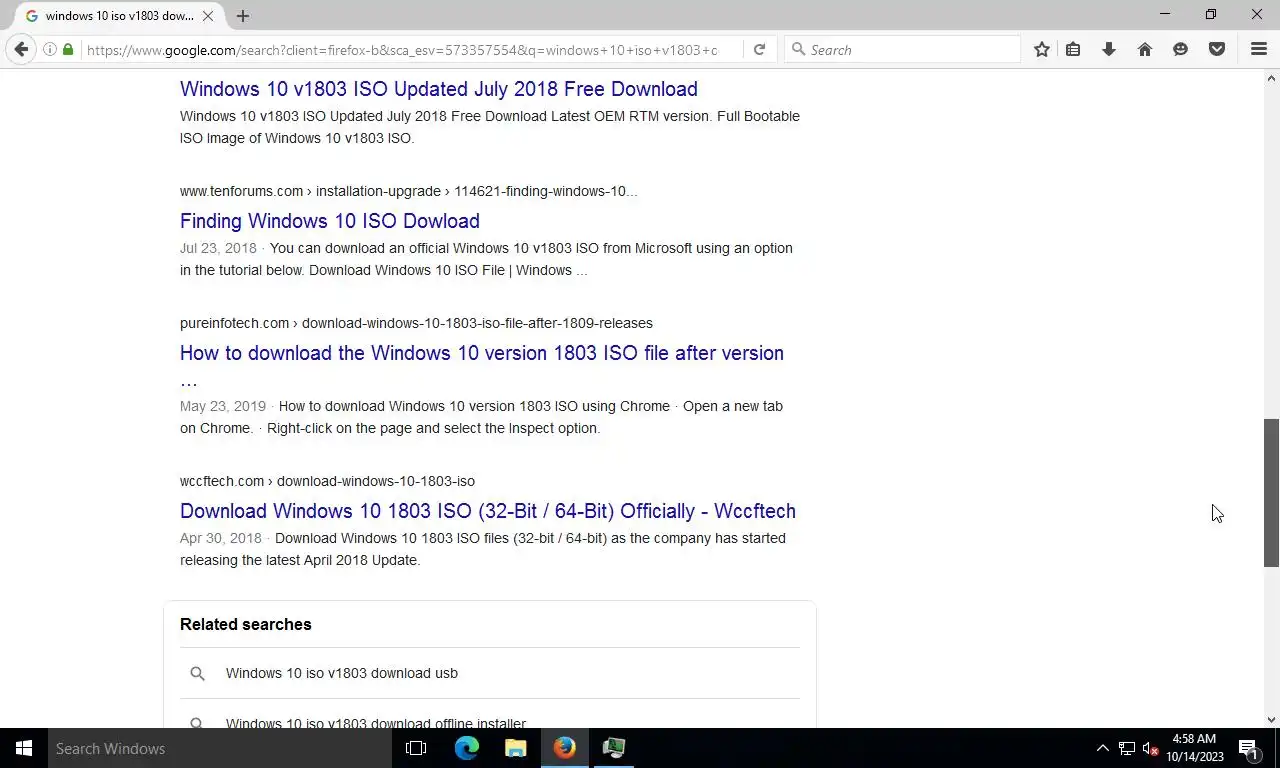
Task: Show bookmarks library icon
Action: coord(1073,49)
